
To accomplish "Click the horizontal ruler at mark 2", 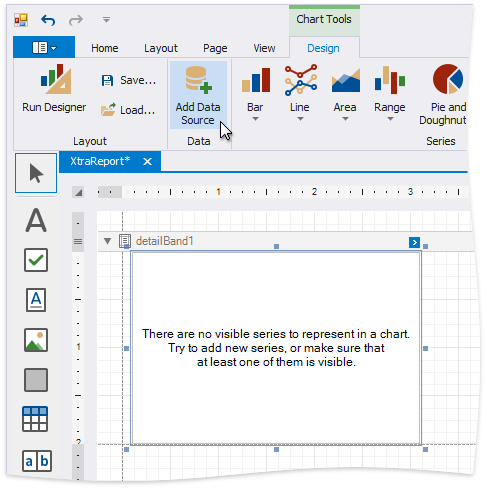I will click(x=314, y=192).
